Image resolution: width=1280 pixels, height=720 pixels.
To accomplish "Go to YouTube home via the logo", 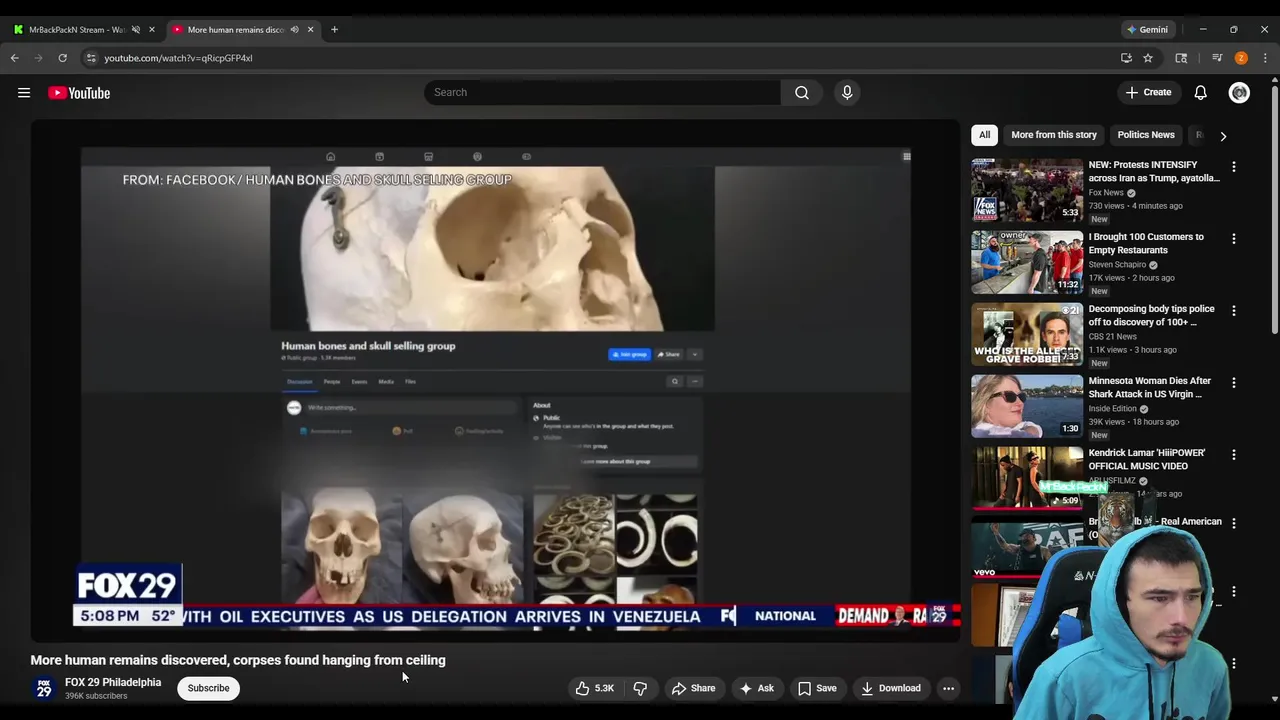I will 79,93.
